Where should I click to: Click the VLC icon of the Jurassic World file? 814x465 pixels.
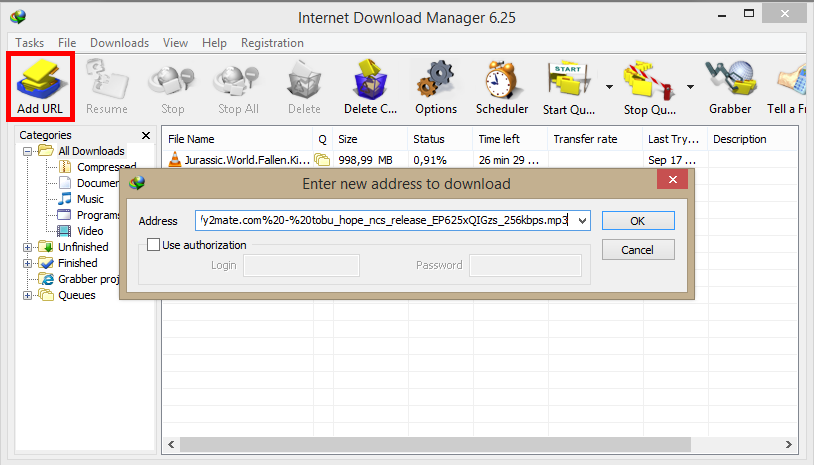[x=175, y=159]
